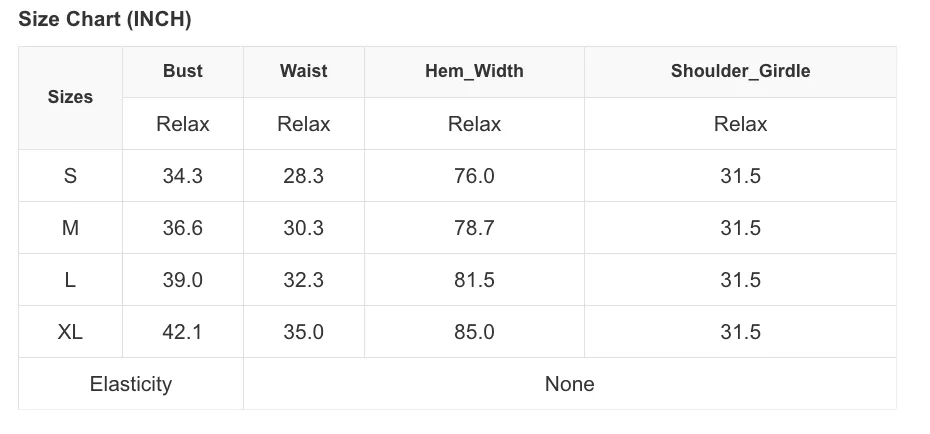Select the L size row label
Screen dimensions: 930x434
[x=70, y=280]
